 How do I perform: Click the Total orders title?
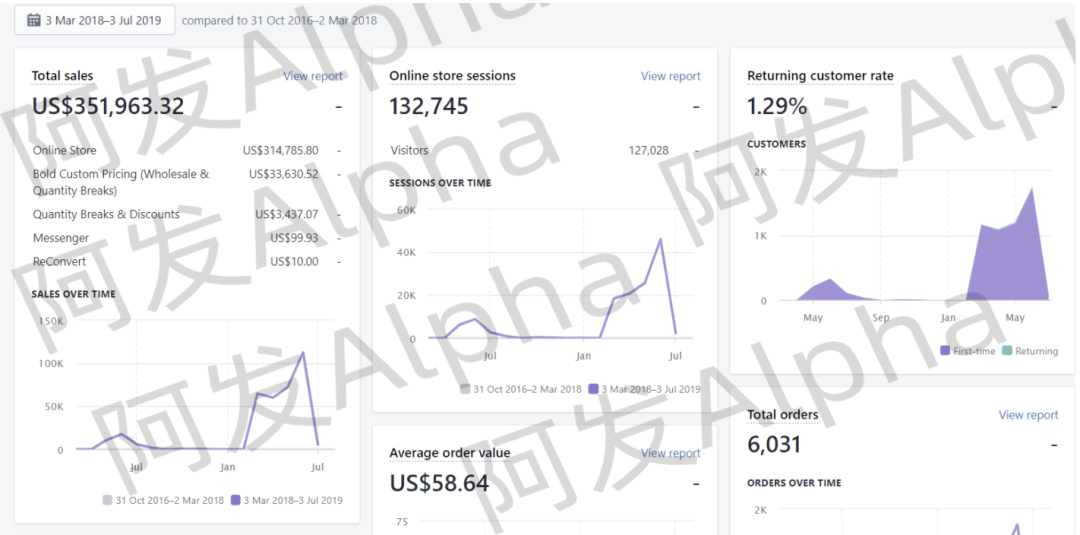[x=782, y=415]
